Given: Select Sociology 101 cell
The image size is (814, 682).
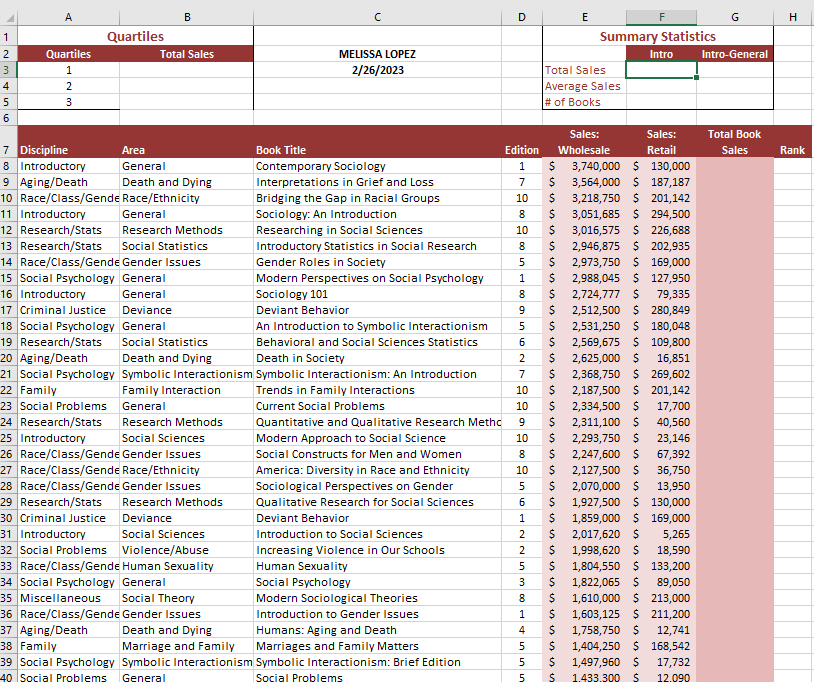Looking at the screenshot, I should click(x=377, y=294).
